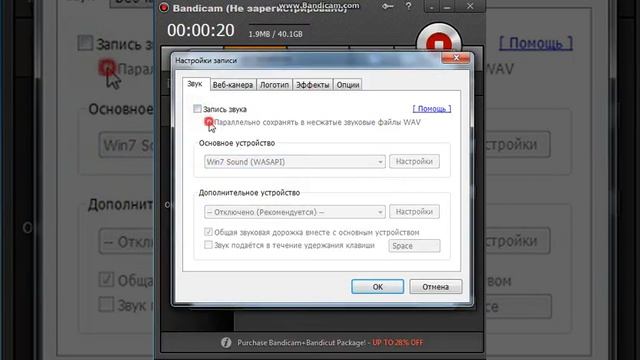The height and width of the screenshot is (360, 640).
Task: Open Bandicam help question mark icon
Action: 409,6
